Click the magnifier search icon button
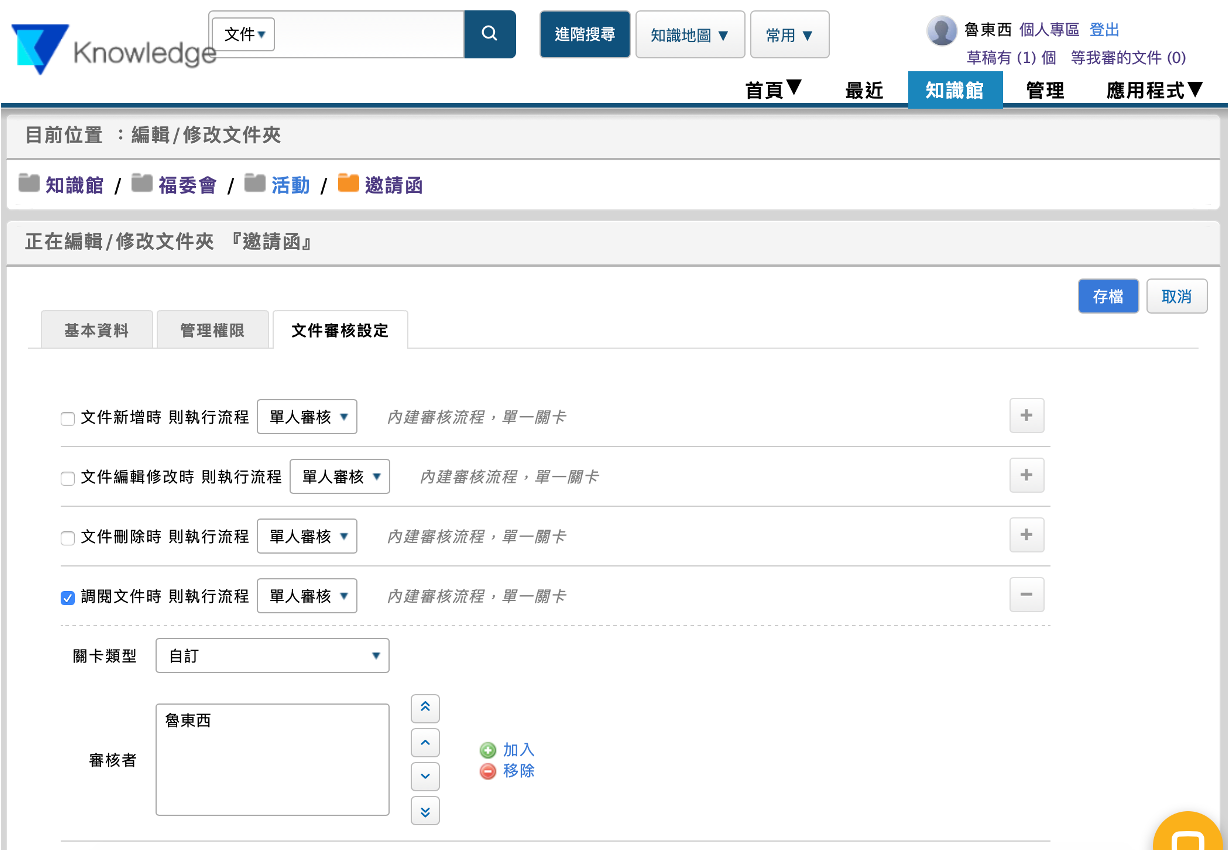This screenshot has height=850, width=1228. (x=489, y=34)
